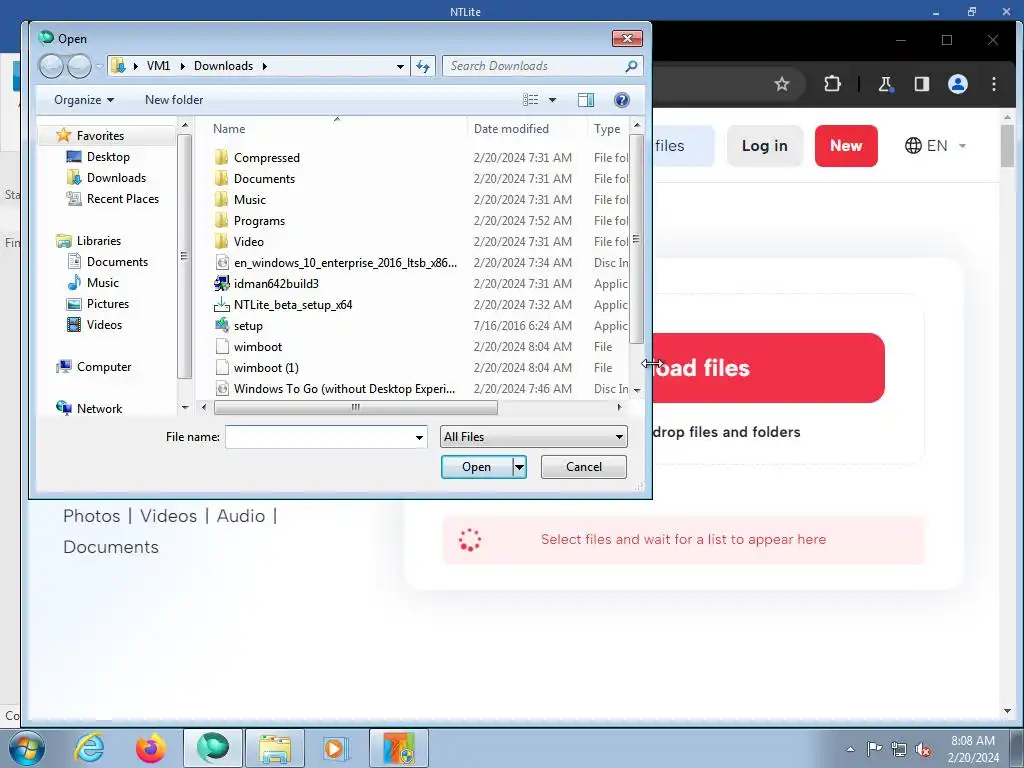
Task: Click the Log in button
Action: (765, 146)
